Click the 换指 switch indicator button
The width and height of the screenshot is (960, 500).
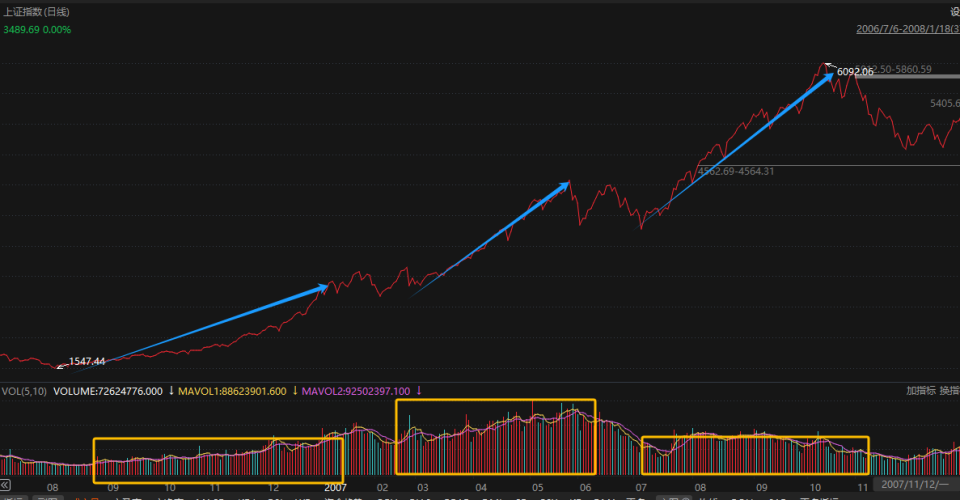coord(950,390)
